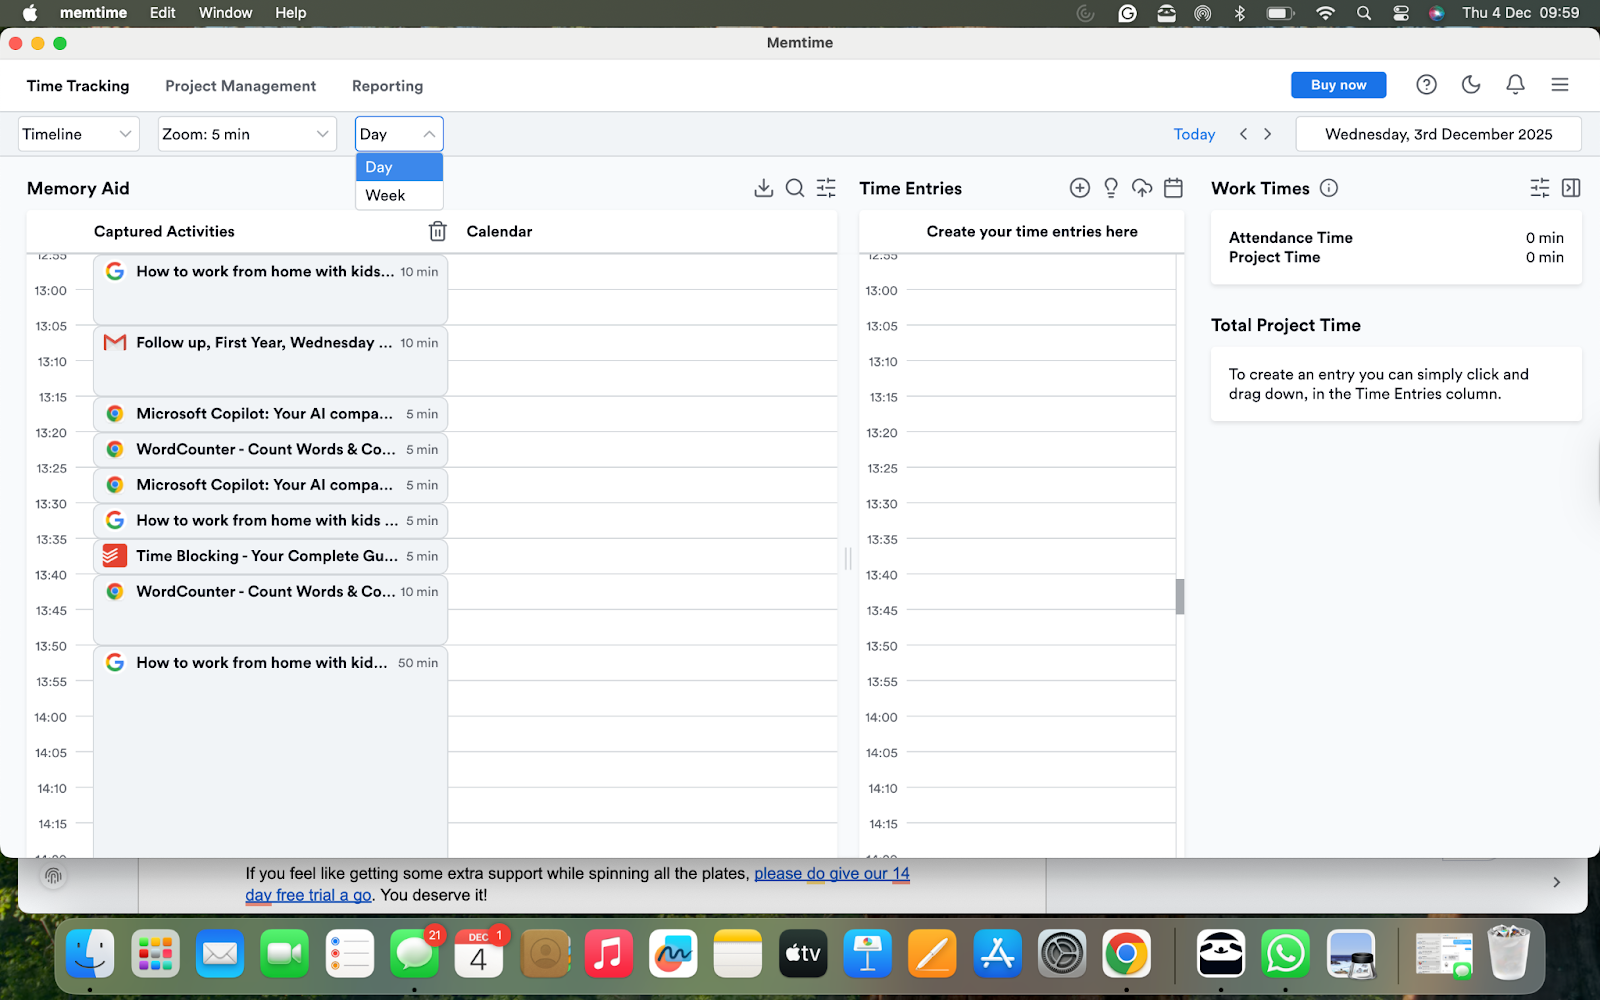The height and width of the screenshot is (1000, 1600).
Task: Open the Timeline dropdown
Action: [77, 133]
